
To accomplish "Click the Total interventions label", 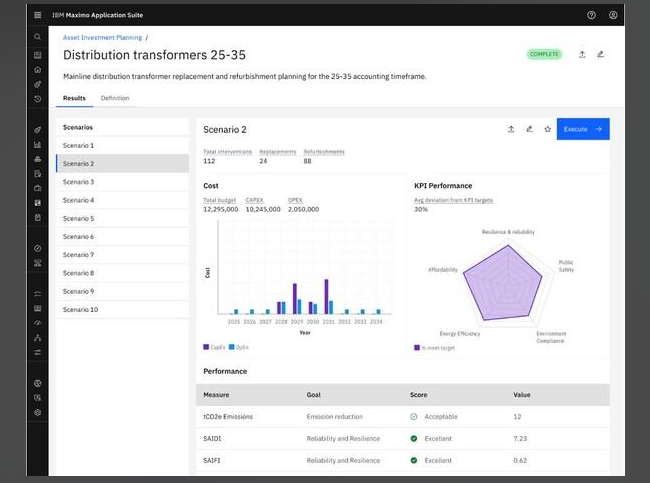I will 228,152.
